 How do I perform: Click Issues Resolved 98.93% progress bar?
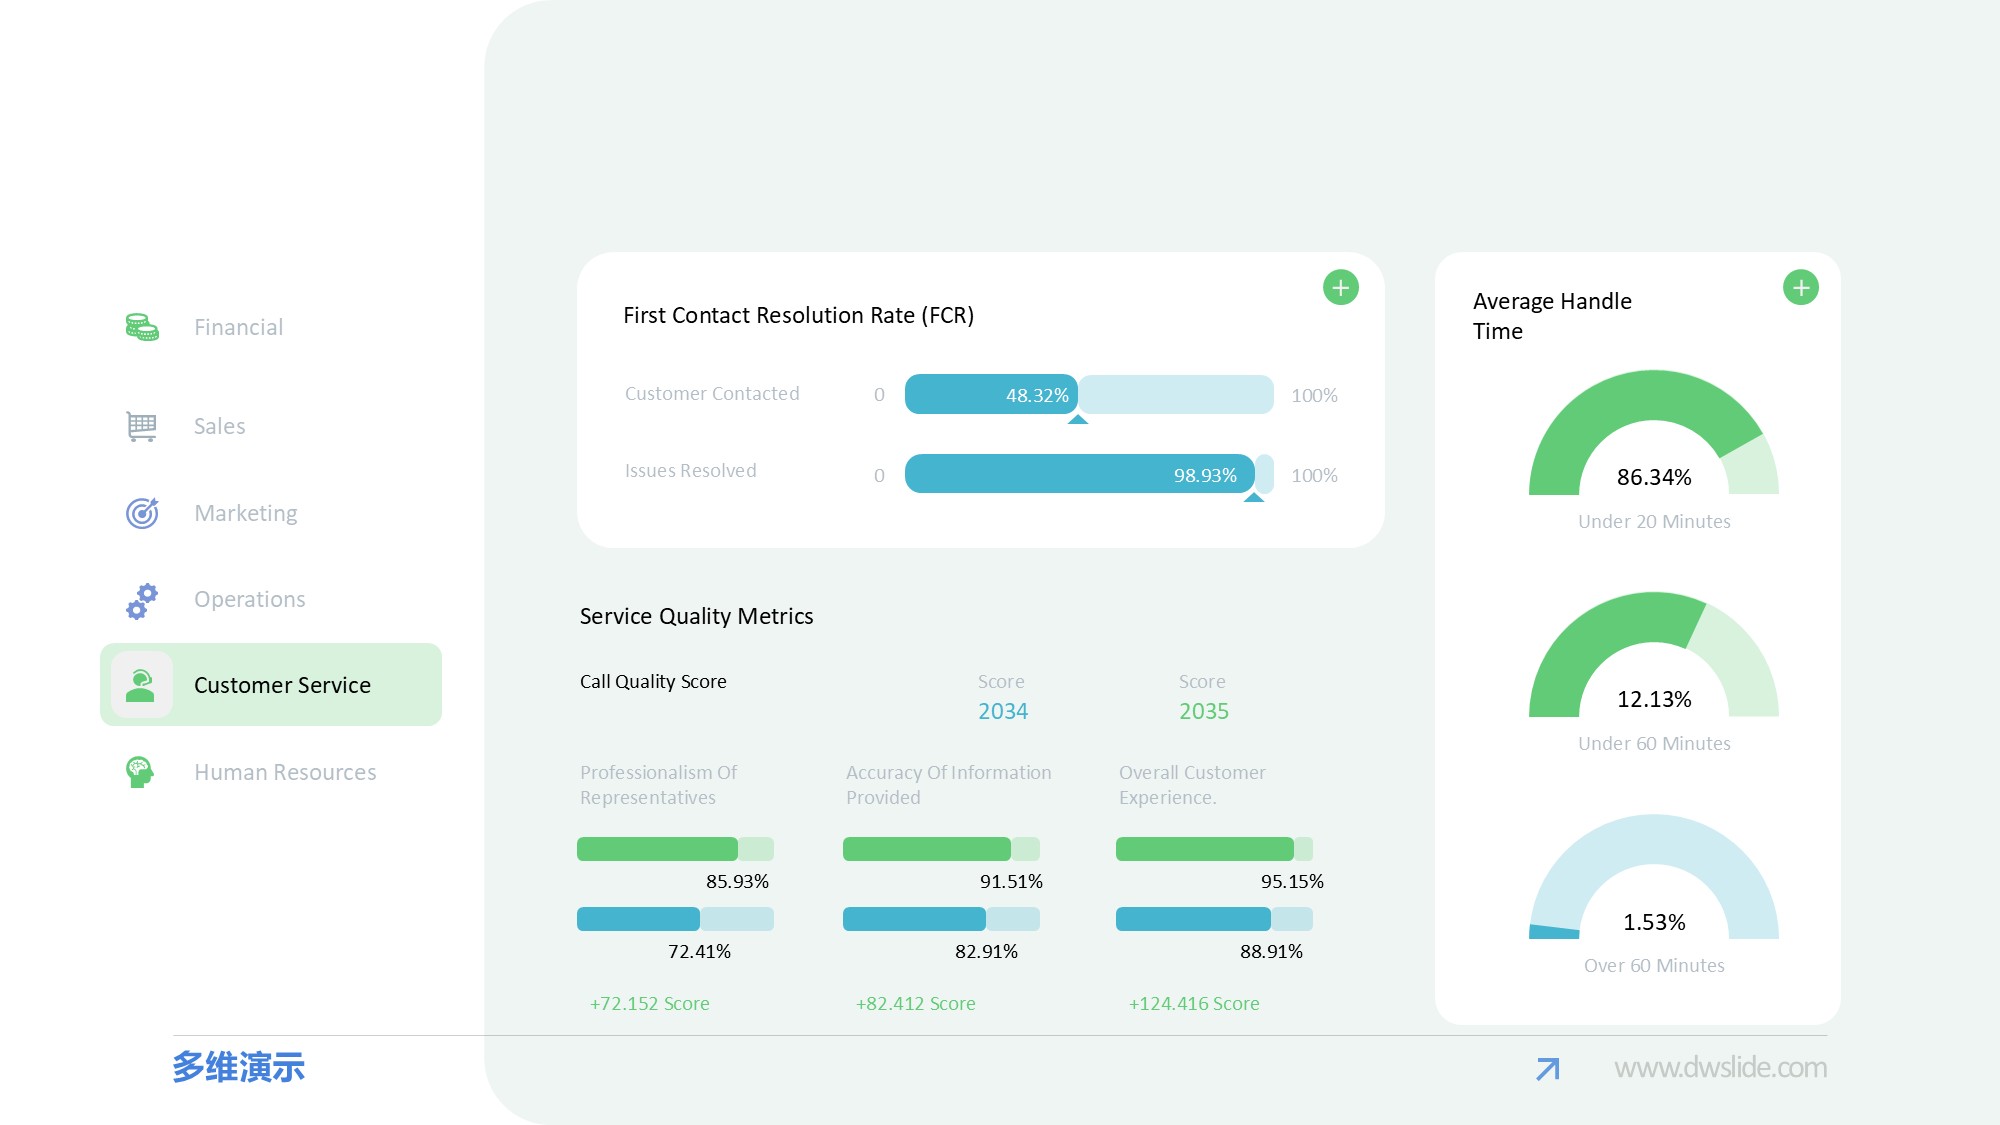tap(1078, 474)
